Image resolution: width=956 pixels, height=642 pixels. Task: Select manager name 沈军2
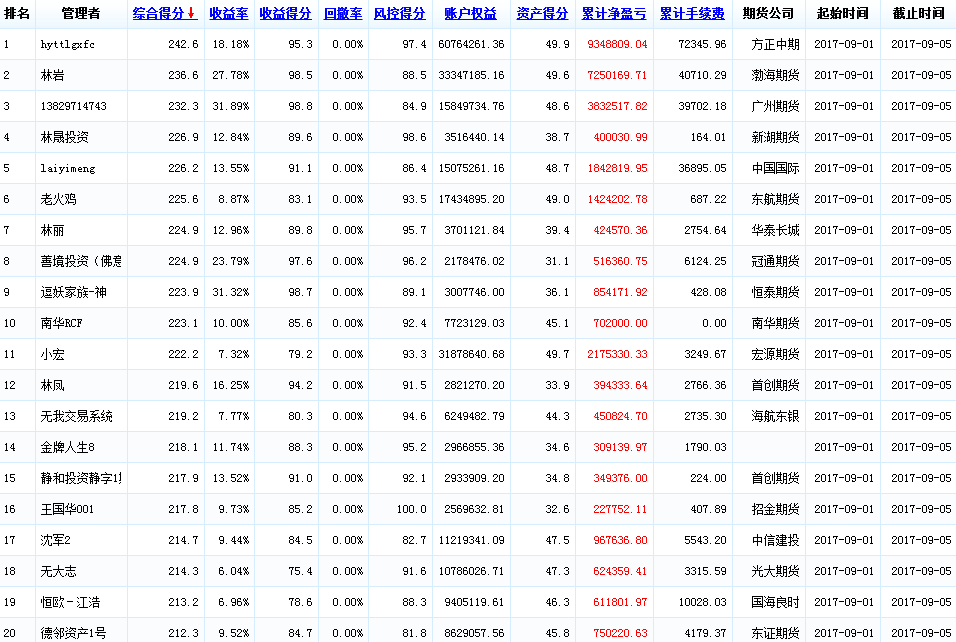coord(55,540)
